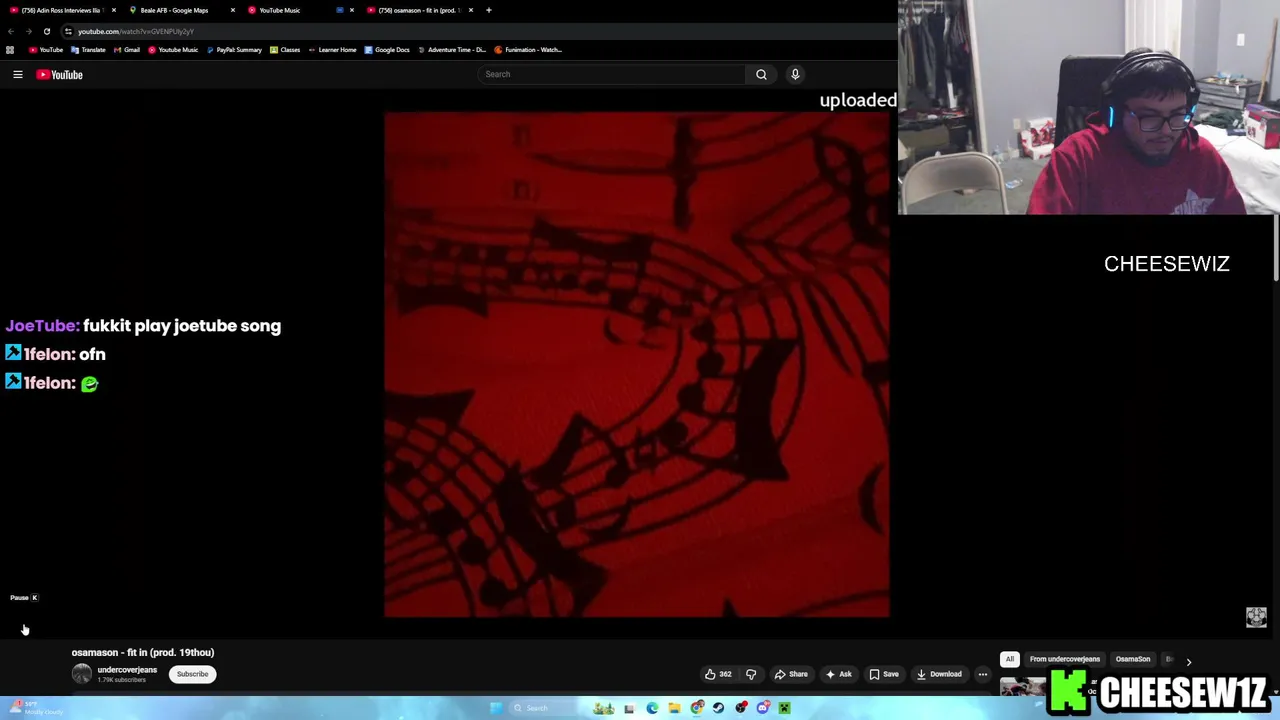Open Task View in taskbar

click(x=629, y=708)
